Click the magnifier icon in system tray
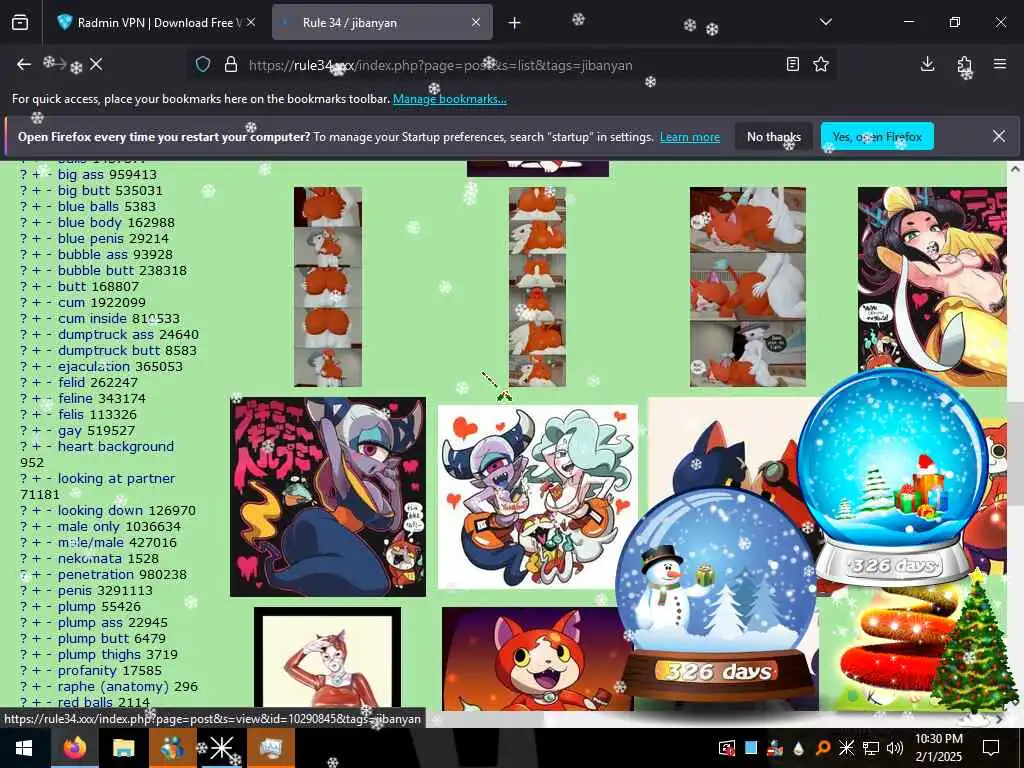Image resolution: width=1024 pixels, height=768 pixels. [823, 748]
